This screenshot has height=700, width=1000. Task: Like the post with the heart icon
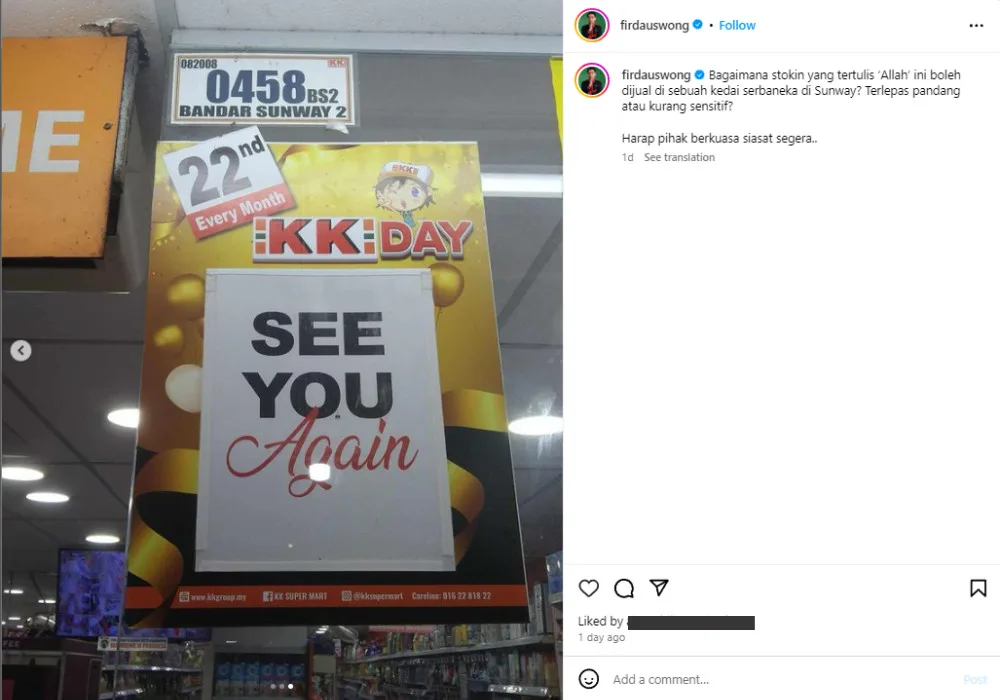pos(588,588)
